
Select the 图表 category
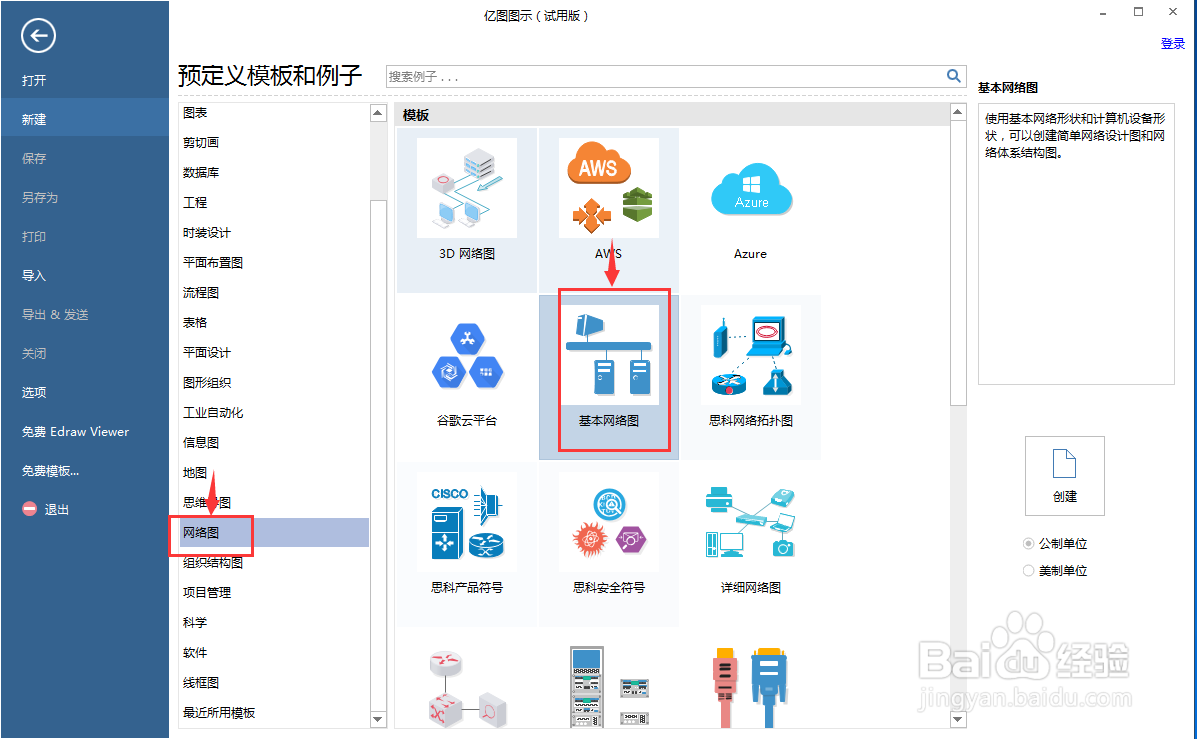[x=195, y=112]
